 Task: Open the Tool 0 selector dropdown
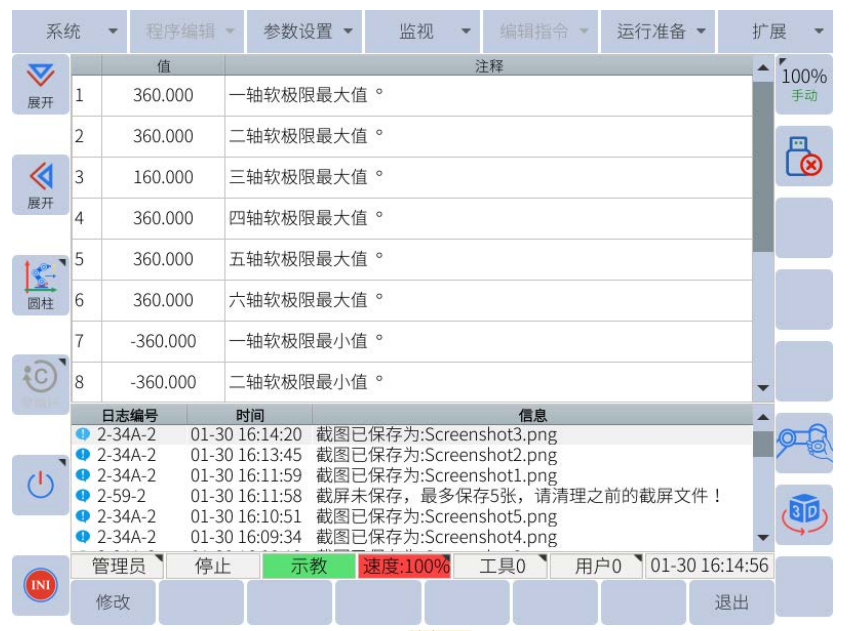point(500,566)
